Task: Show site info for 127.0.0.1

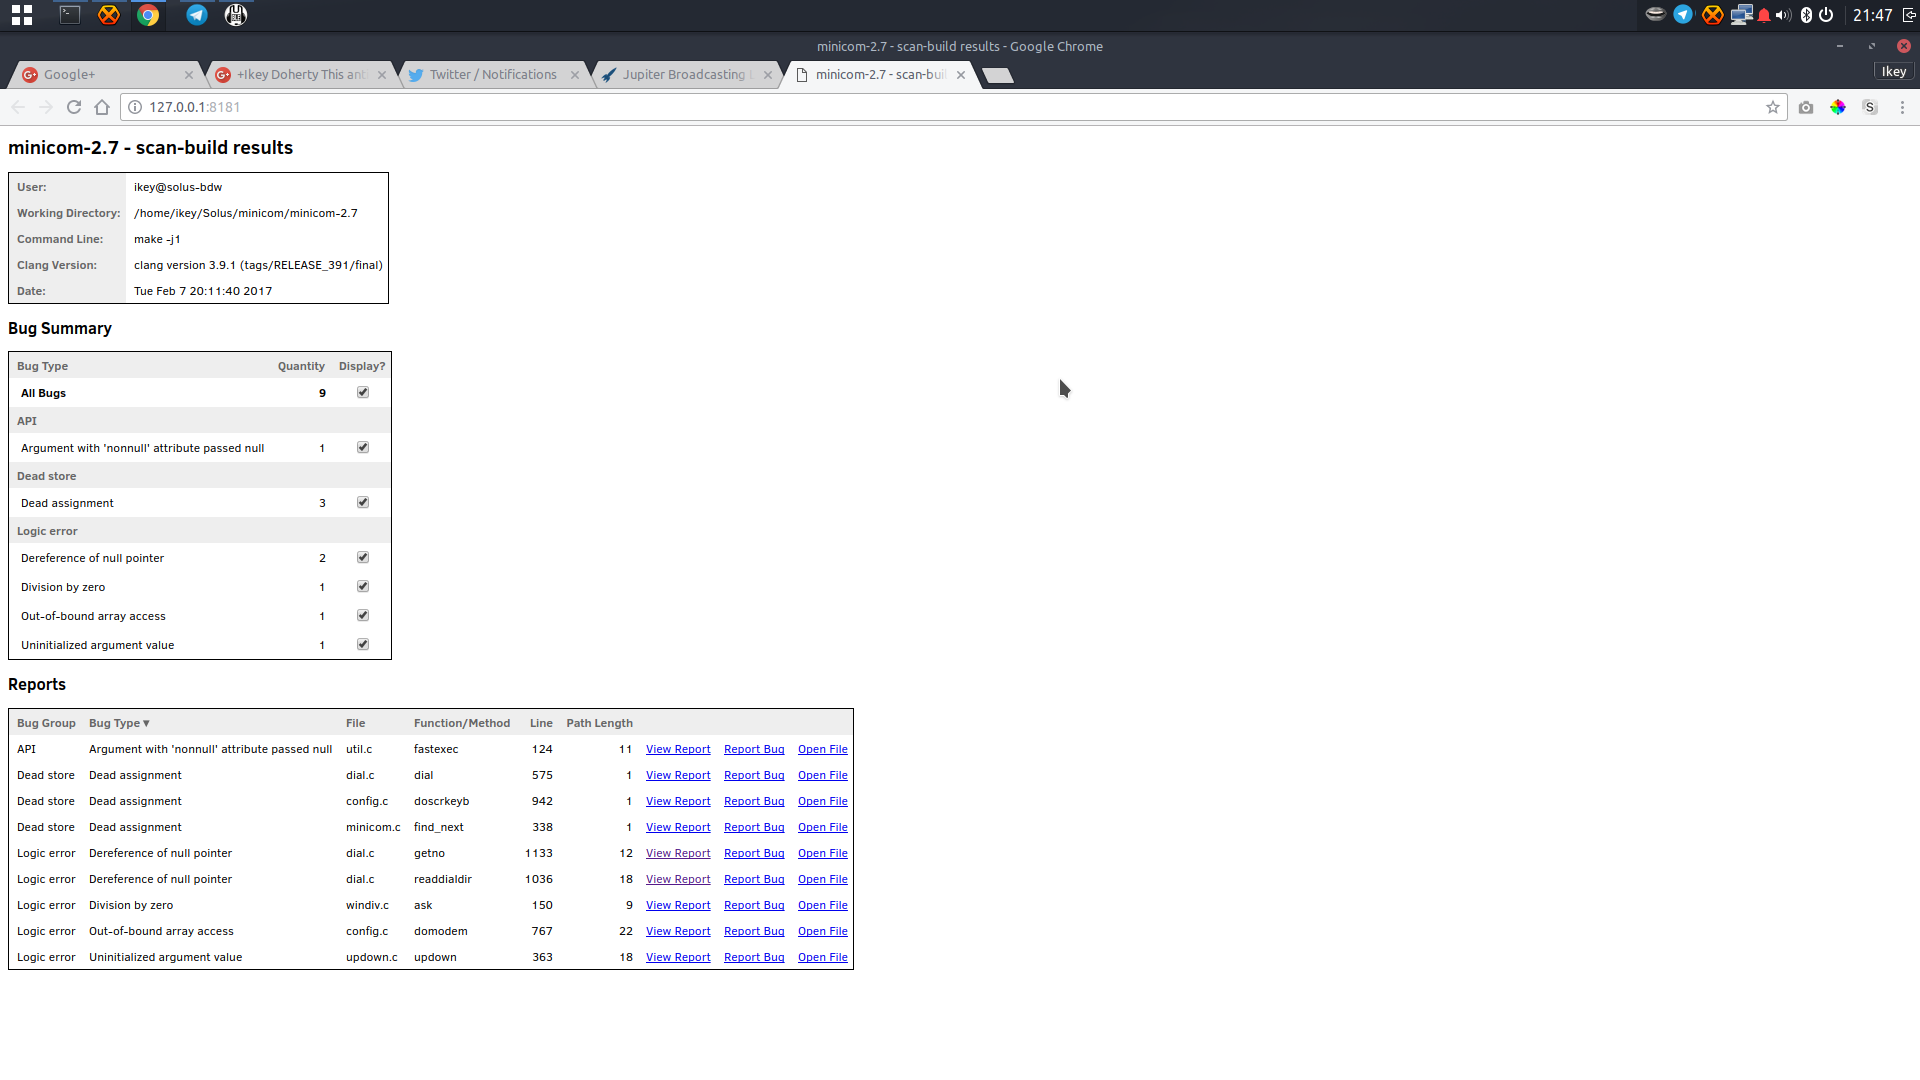Action: 135,107
